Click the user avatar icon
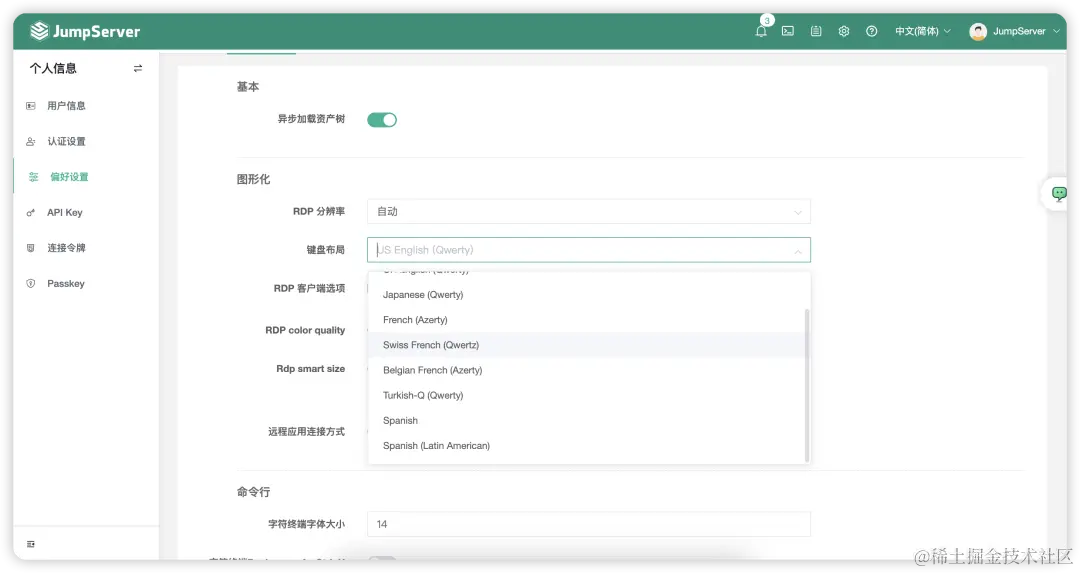The height and width of the screenshot is (573, 1080). click(977, 32)
